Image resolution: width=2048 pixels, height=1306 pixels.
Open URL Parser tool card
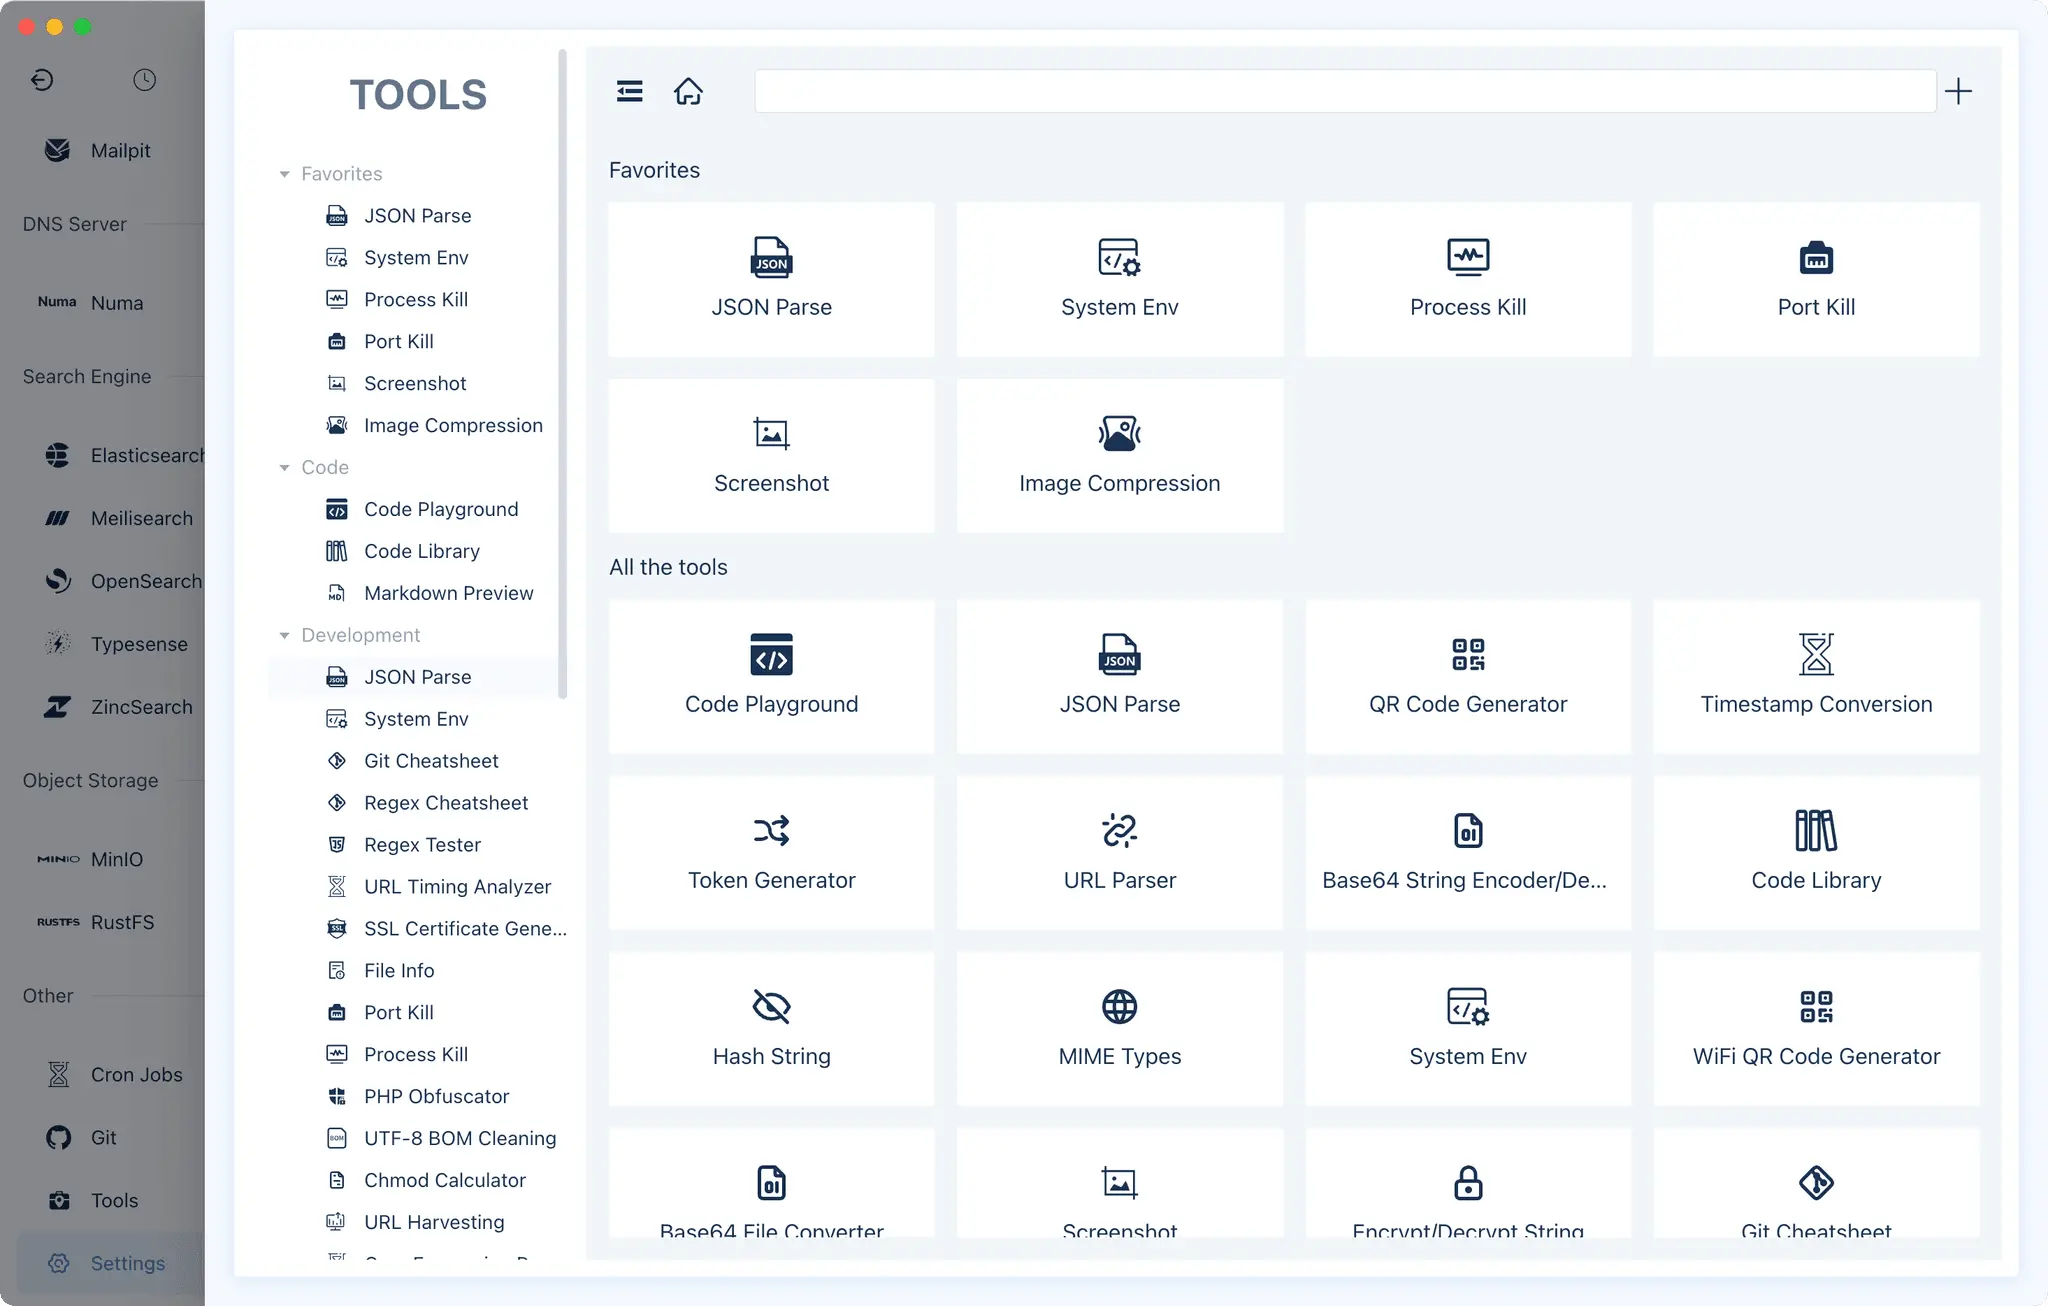pos(1120,853)
